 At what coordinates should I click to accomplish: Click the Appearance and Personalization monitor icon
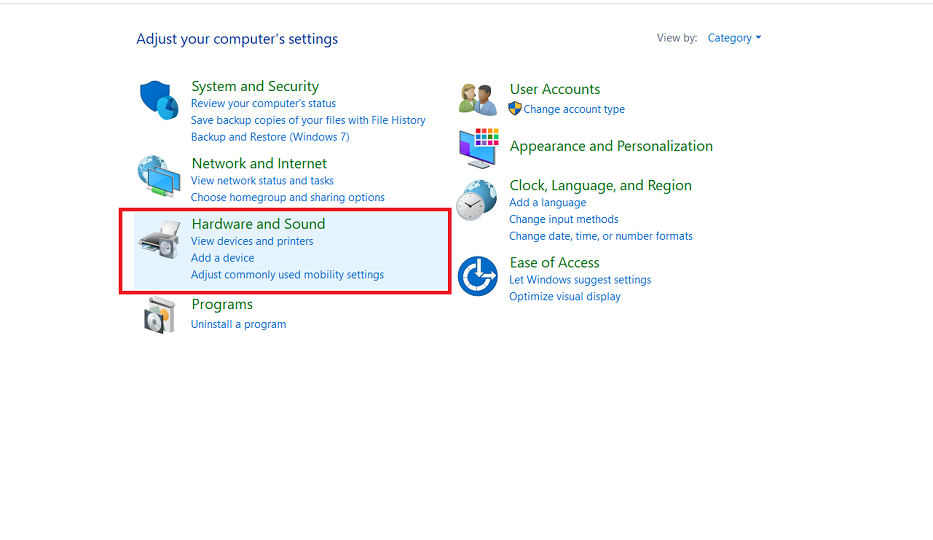pyautogui.click(x=478, y=148)
